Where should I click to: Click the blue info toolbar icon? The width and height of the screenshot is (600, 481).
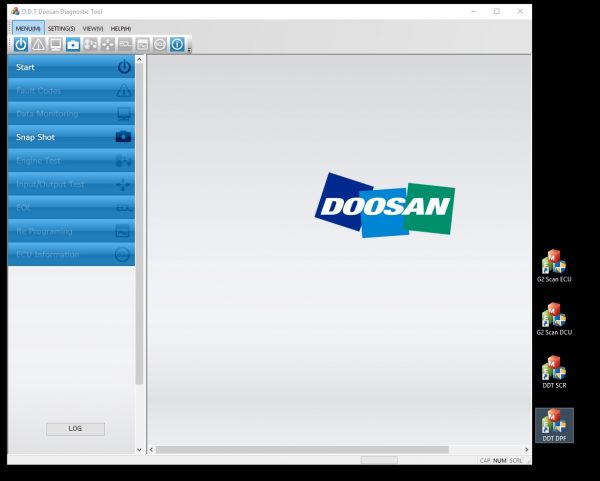[177, 44]
